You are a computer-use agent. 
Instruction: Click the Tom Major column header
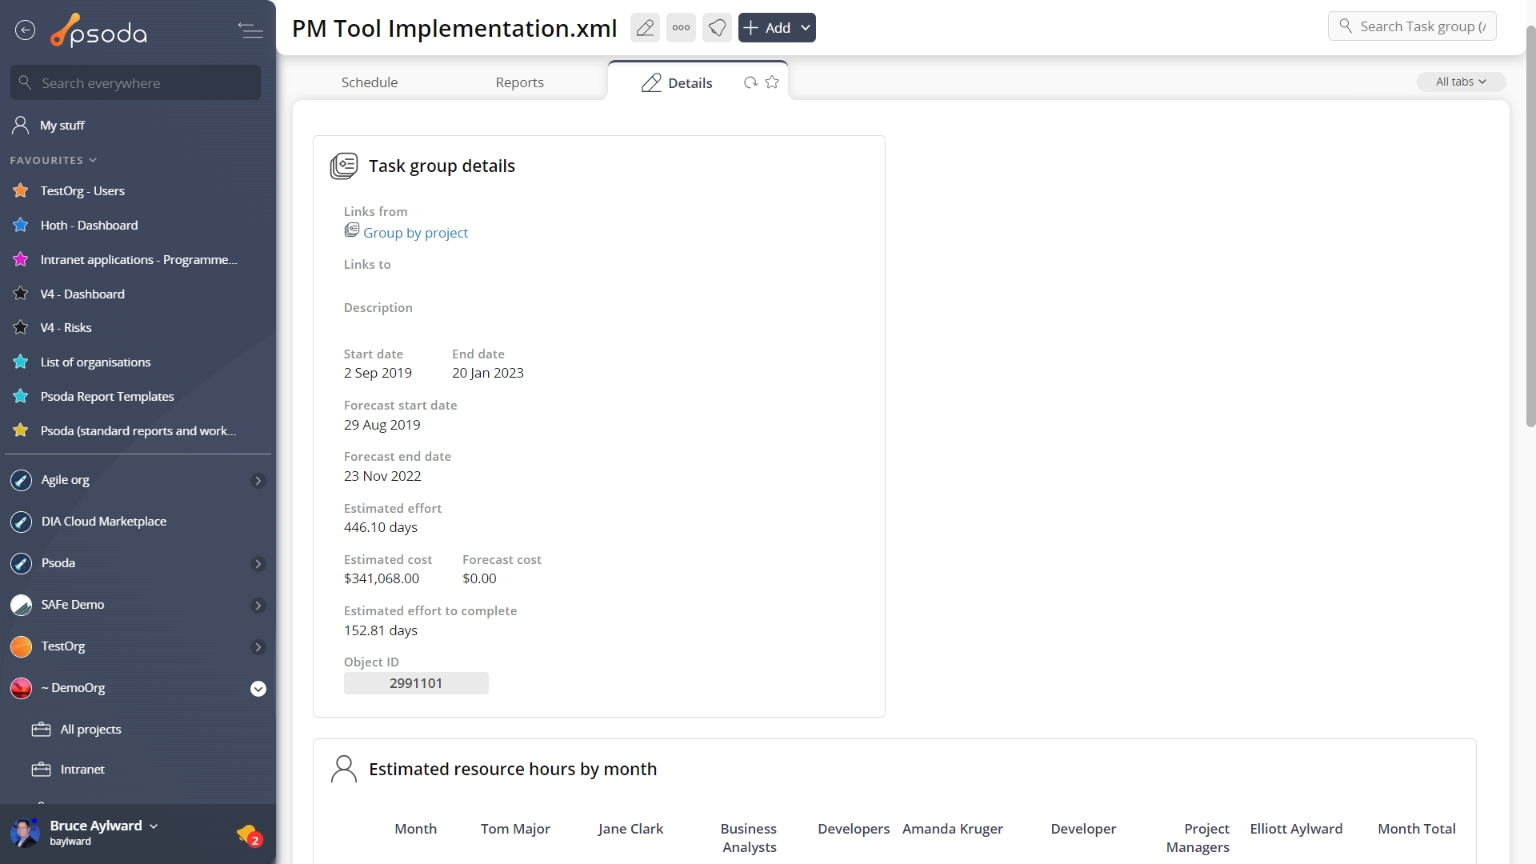coord(515,829)
